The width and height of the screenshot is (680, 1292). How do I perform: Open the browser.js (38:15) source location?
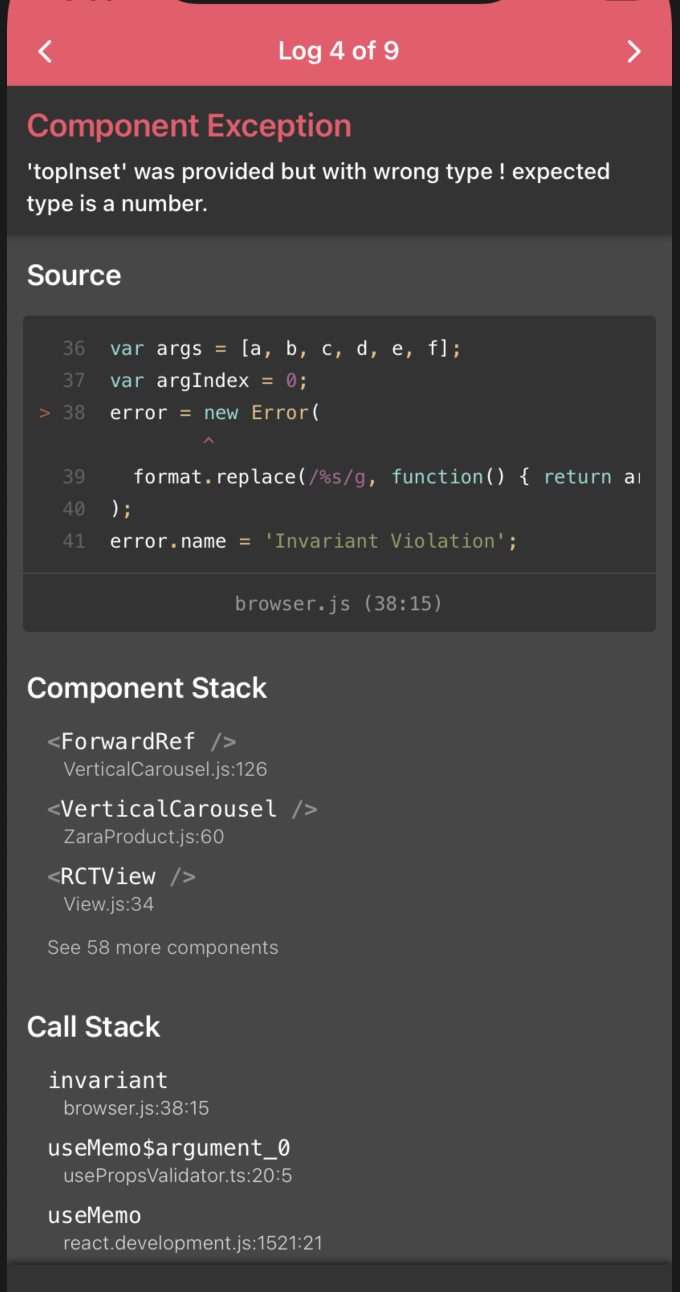tap(339, 603)
